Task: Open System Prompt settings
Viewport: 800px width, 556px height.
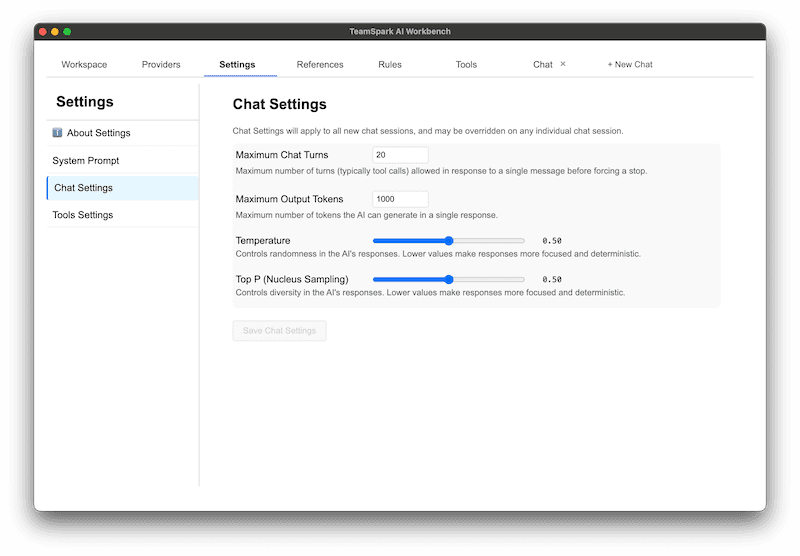Action: [122, 161]
